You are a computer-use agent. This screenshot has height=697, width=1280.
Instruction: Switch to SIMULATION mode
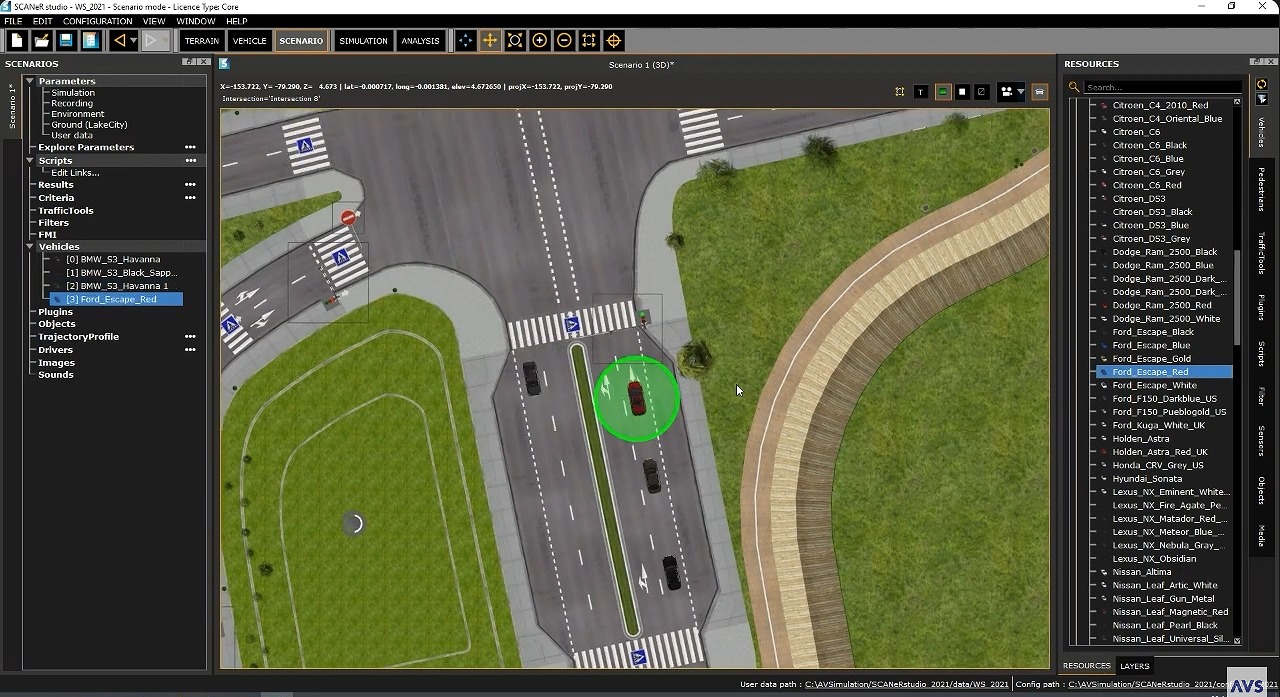pyautogui.click(x=363, y=41)
